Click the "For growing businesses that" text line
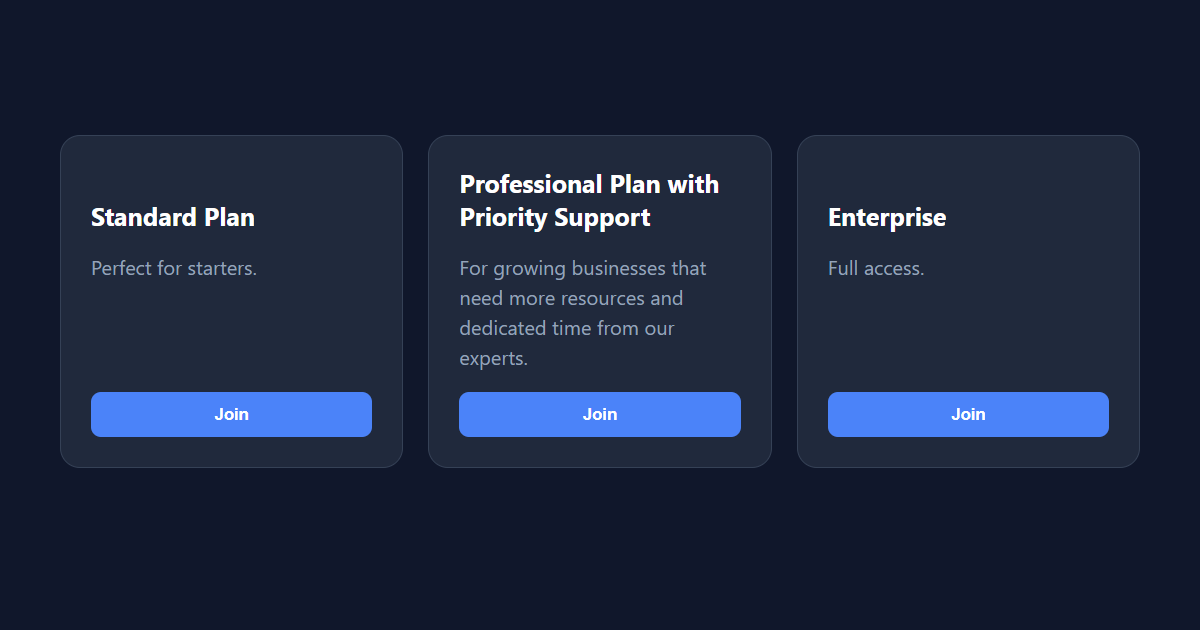1200x630 pixels. [583, 268]
